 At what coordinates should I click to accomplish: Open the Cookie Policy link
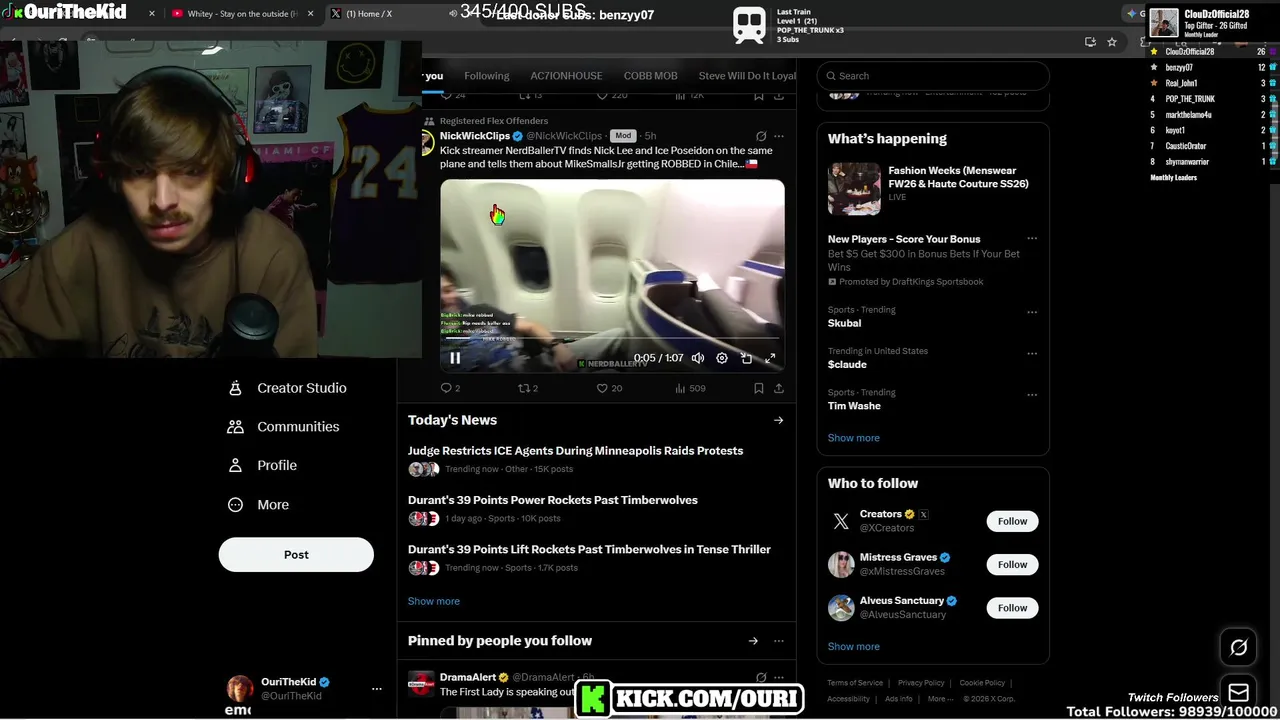(982, 683)
